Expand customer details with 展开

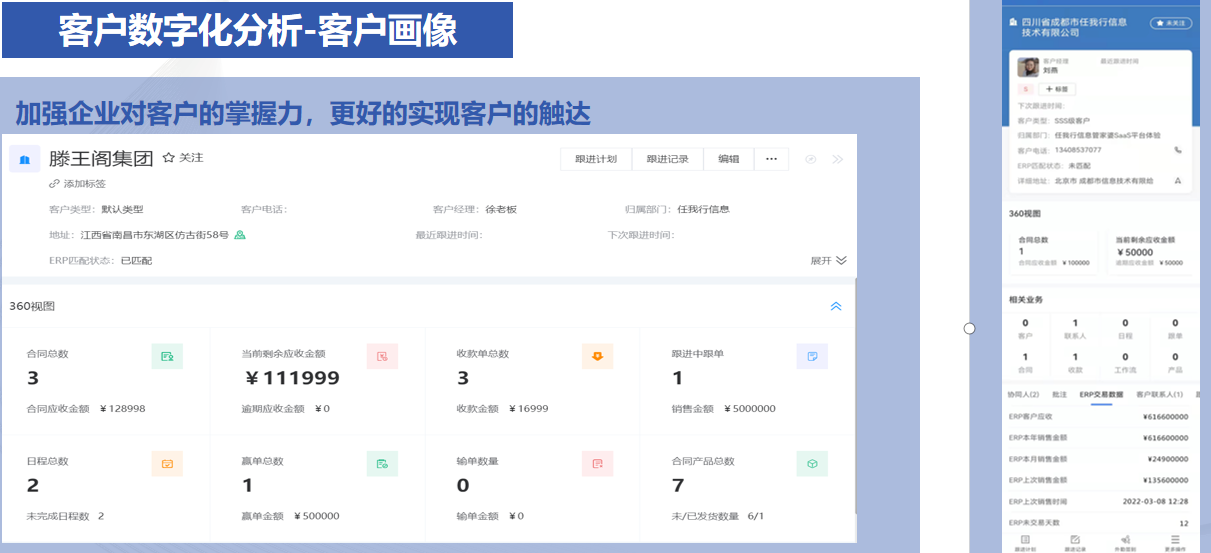point(828,260)
